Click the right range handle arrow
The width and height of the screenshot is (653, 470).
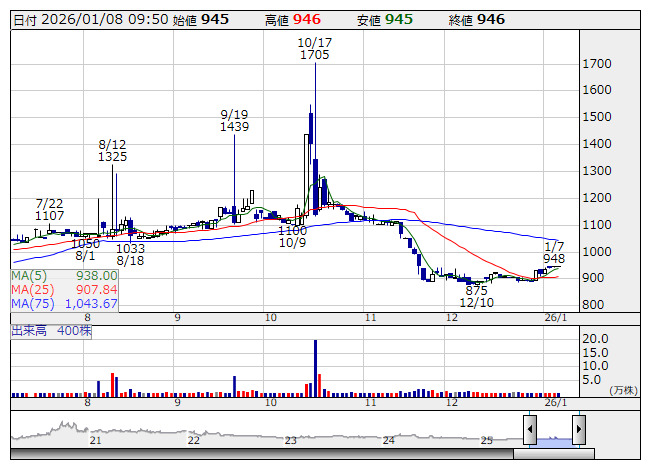[x=578, y=429]
